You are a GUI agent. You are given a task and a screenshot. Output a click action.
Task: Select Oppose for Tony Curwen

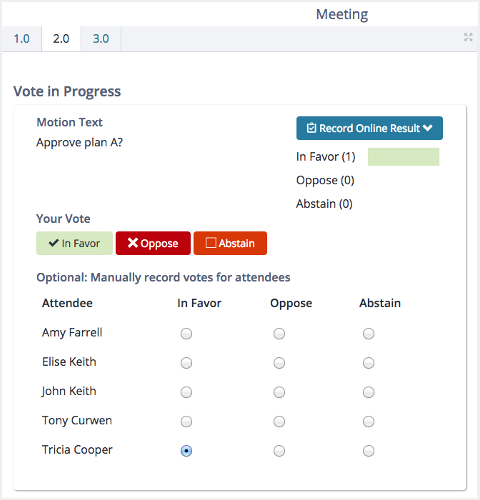click(279, 421)
